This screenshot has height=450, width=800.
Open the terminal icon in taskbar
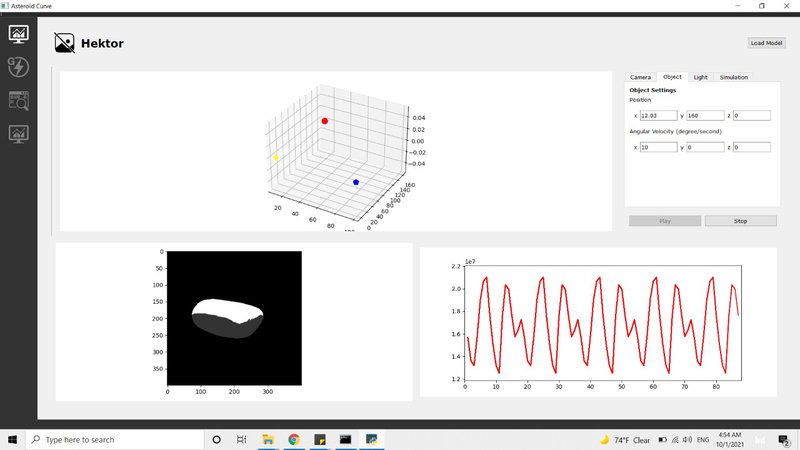click(345, 439)
